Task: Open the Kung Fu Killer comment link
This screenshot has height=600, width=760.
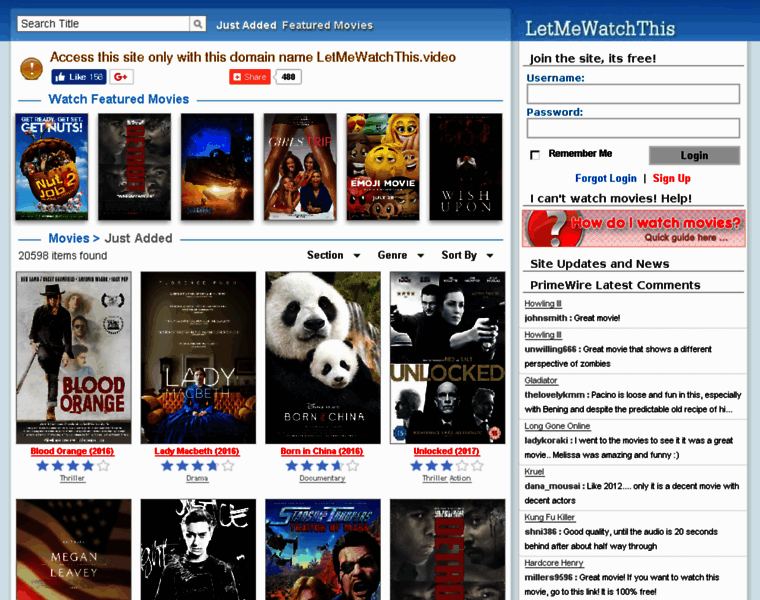Action: (550, 517)
